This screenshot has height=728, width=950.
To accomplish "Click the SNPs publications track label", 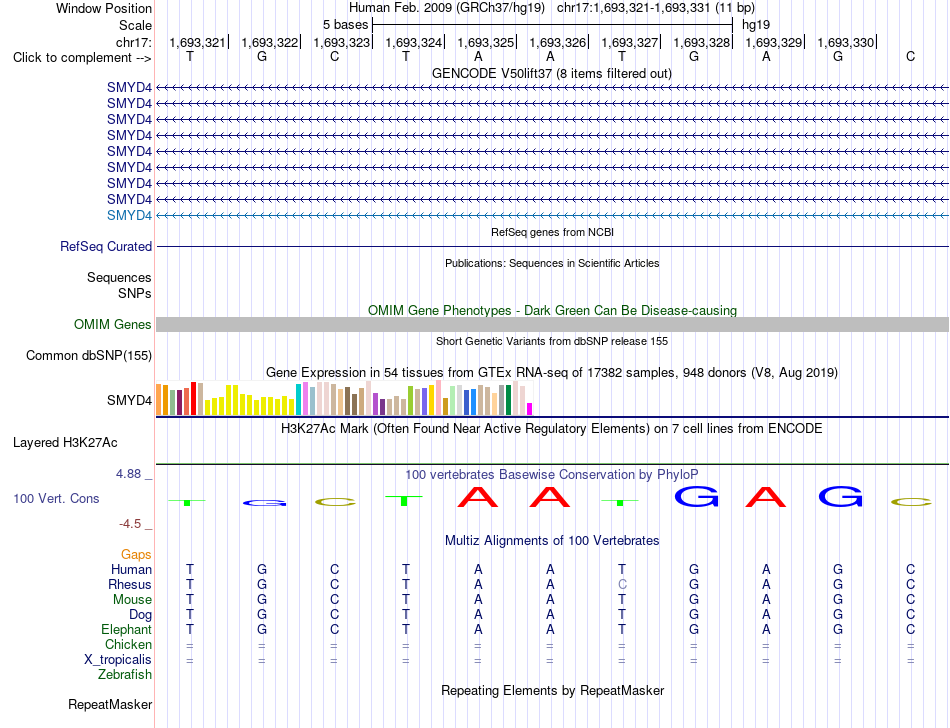I will (x=135, y=293).
